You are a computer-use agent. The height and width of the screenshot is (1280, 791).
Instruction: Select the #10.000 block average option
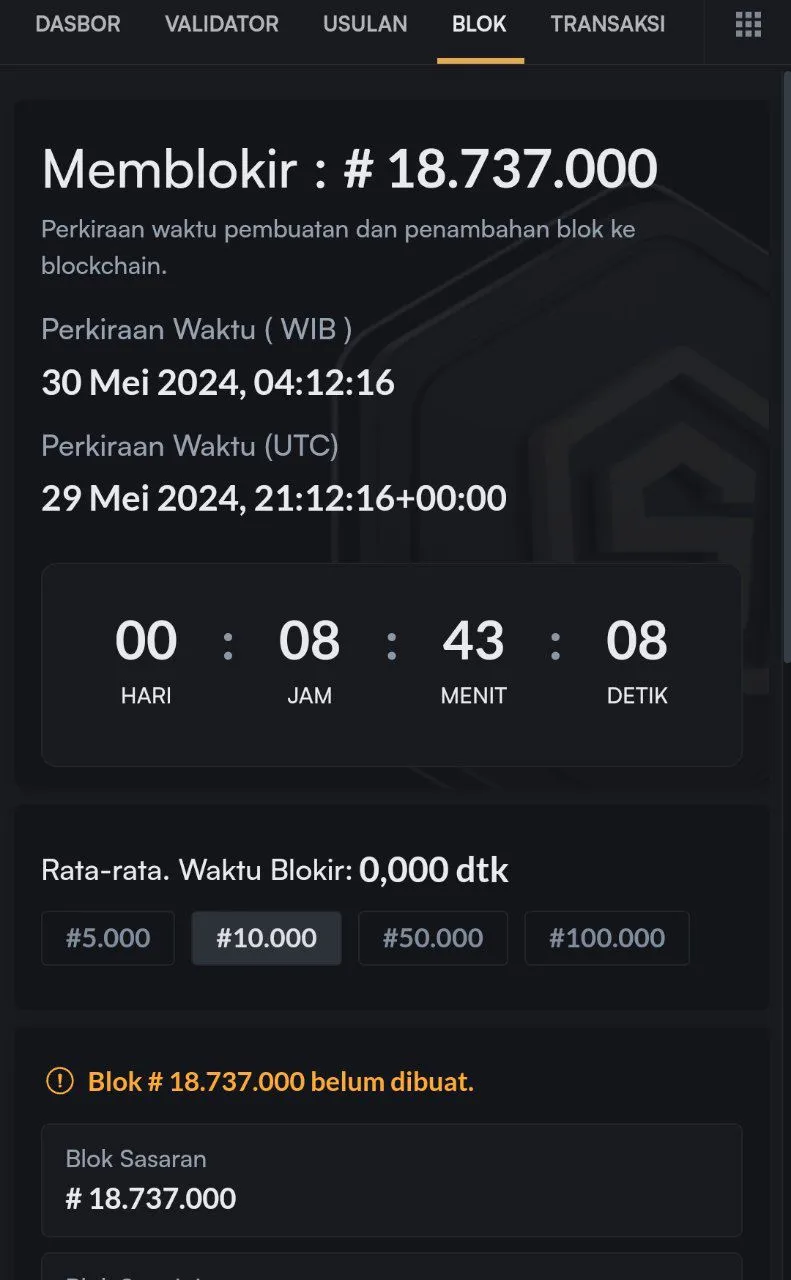267,938
